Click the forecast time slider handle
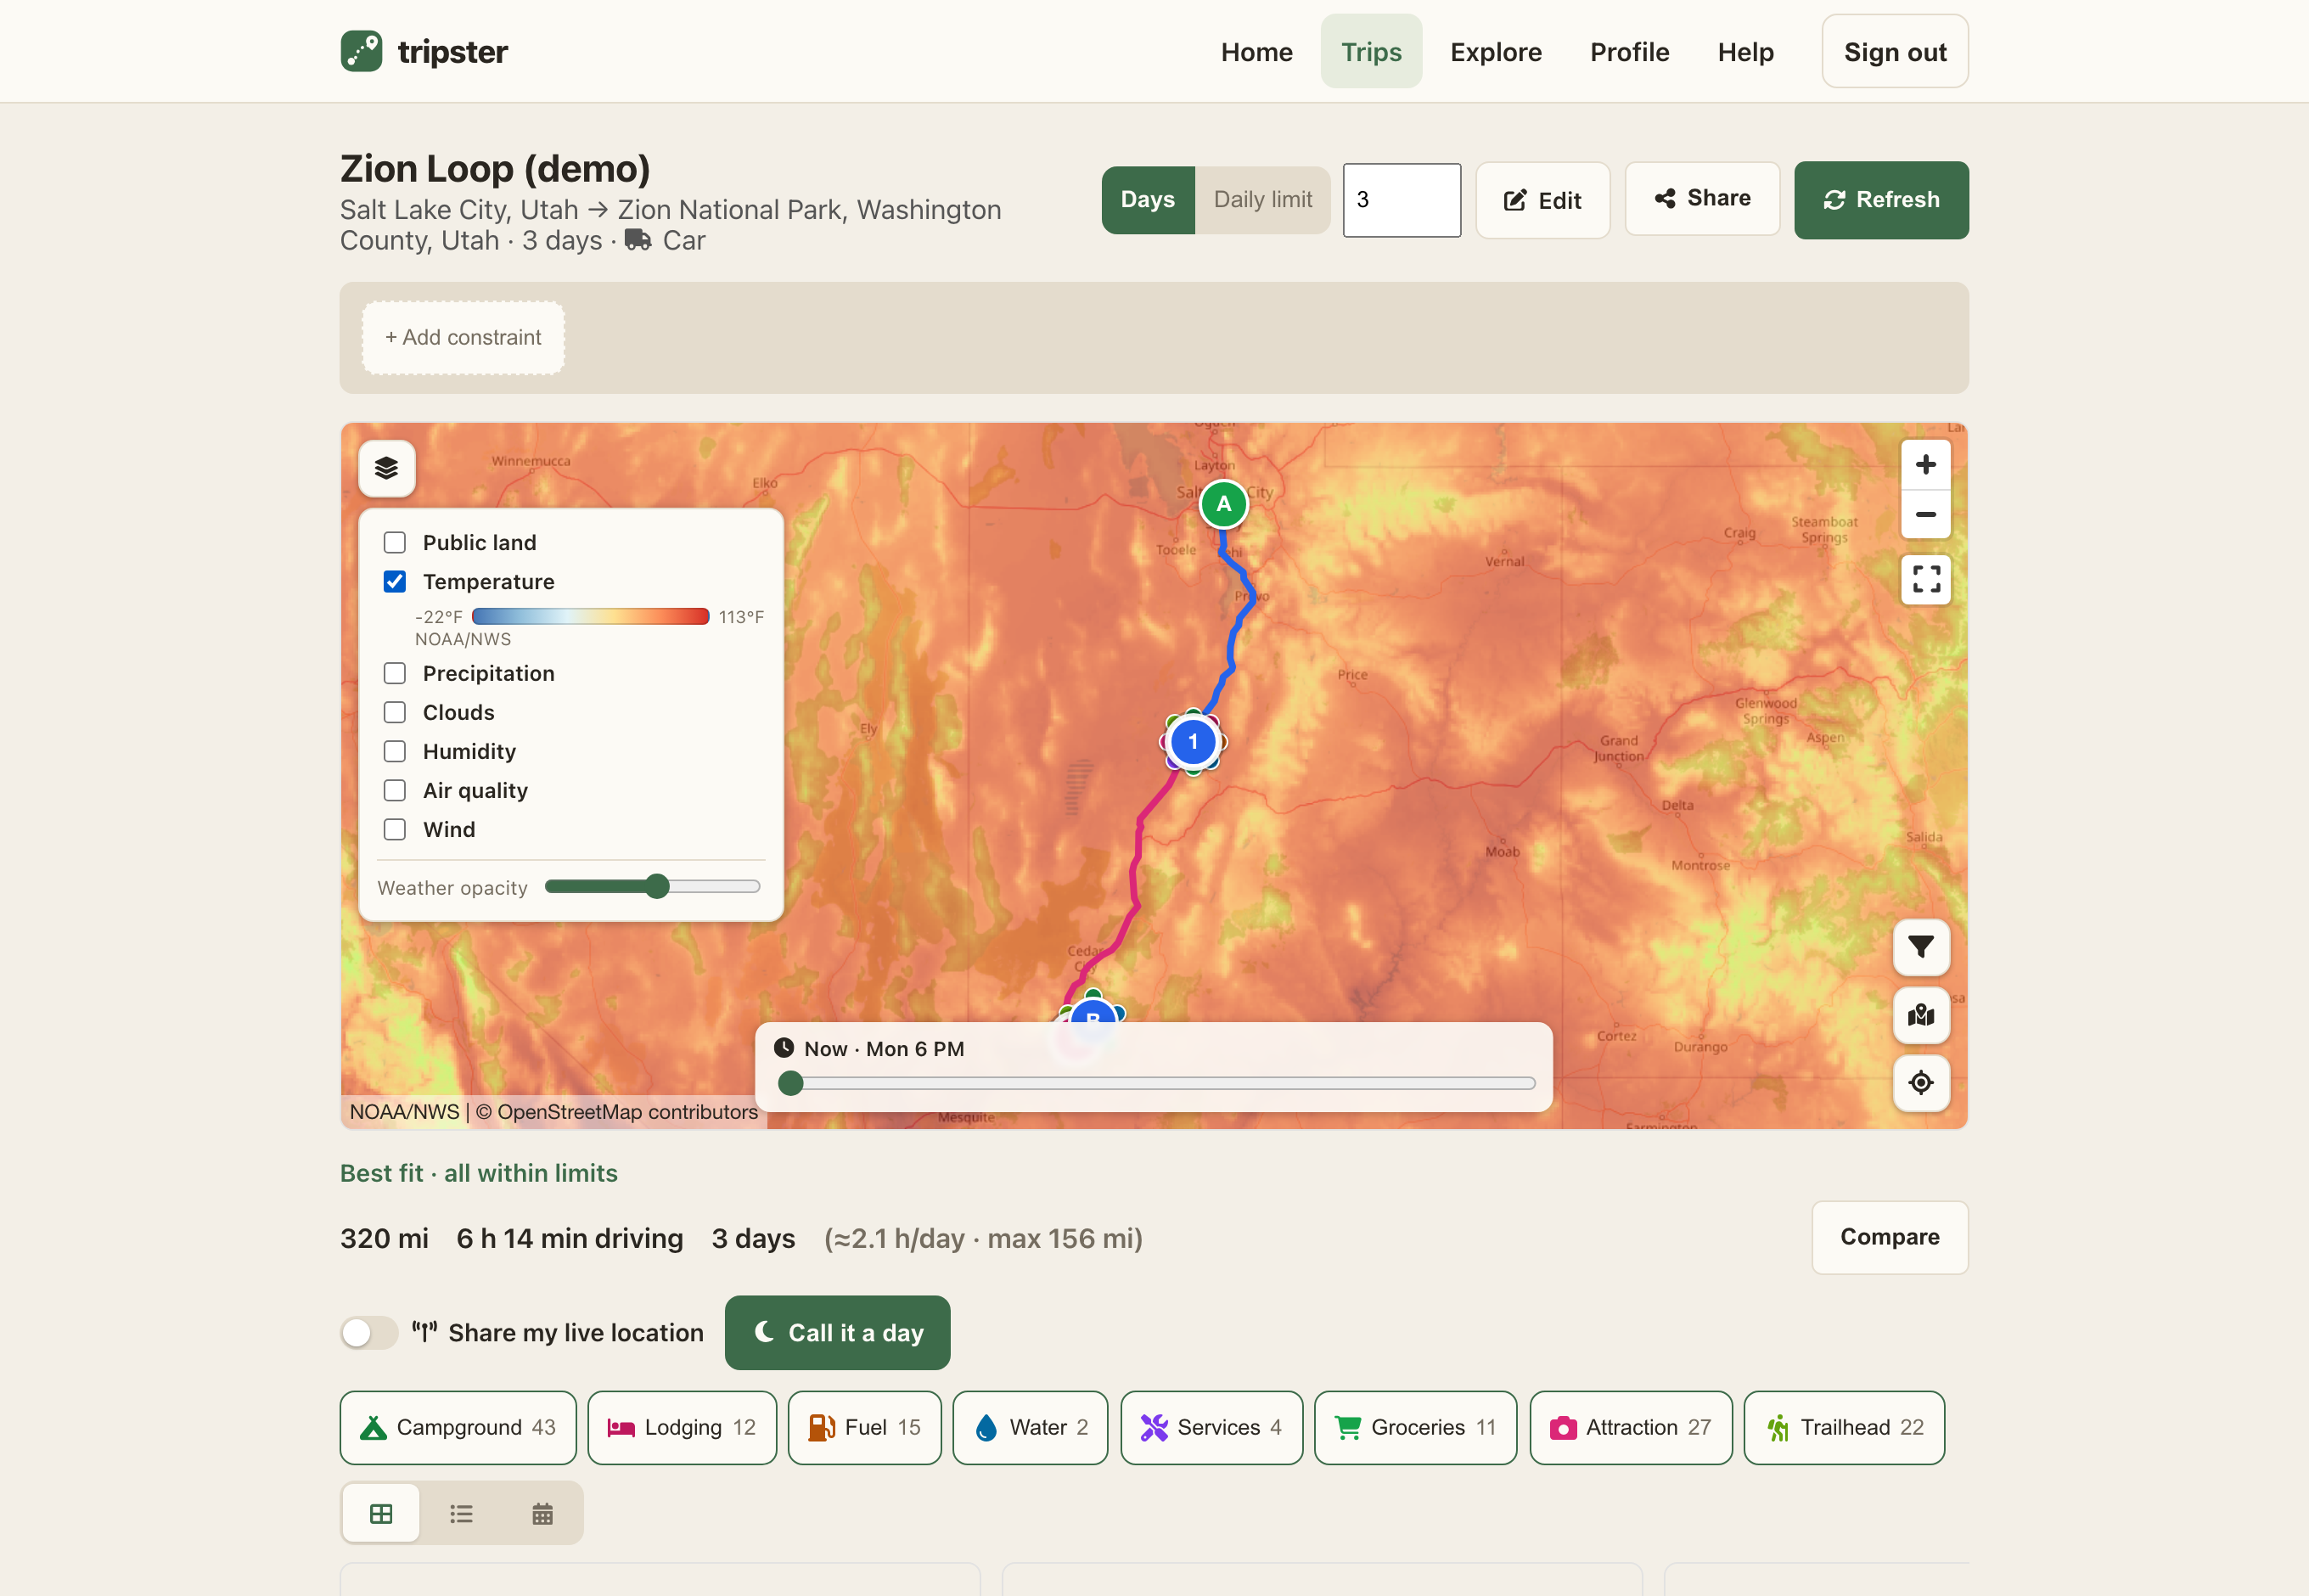Viewport: 2309px width, 1596px height. tap(790, 1083)
